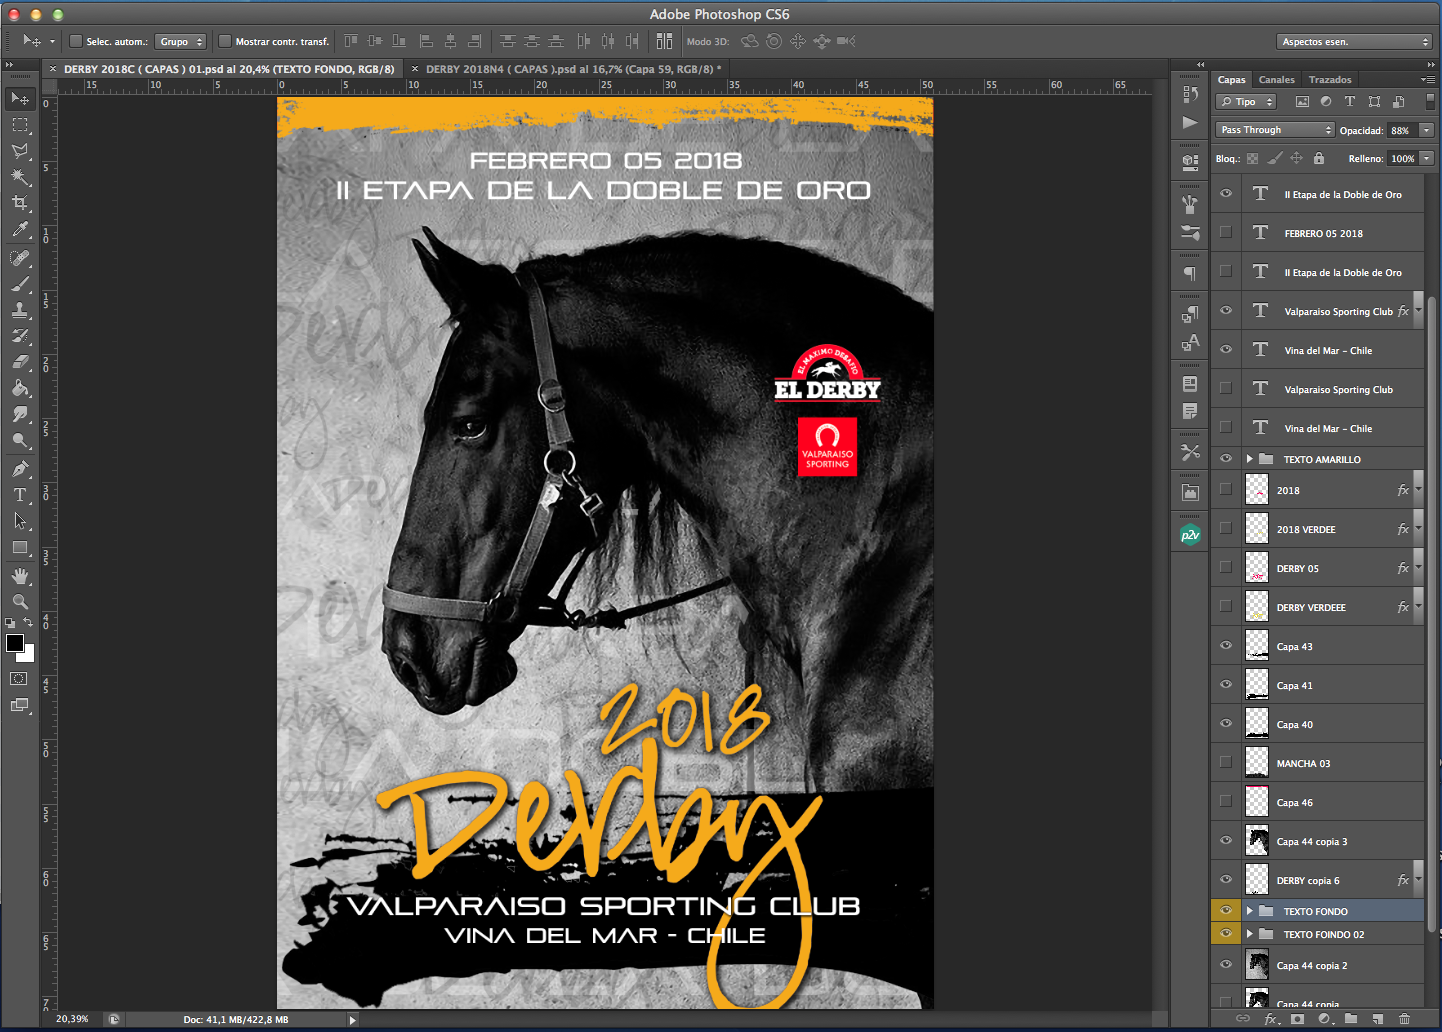Select the History Brush tool
The width and height of the screenshot is (1442, 1032).
point(19,336)
